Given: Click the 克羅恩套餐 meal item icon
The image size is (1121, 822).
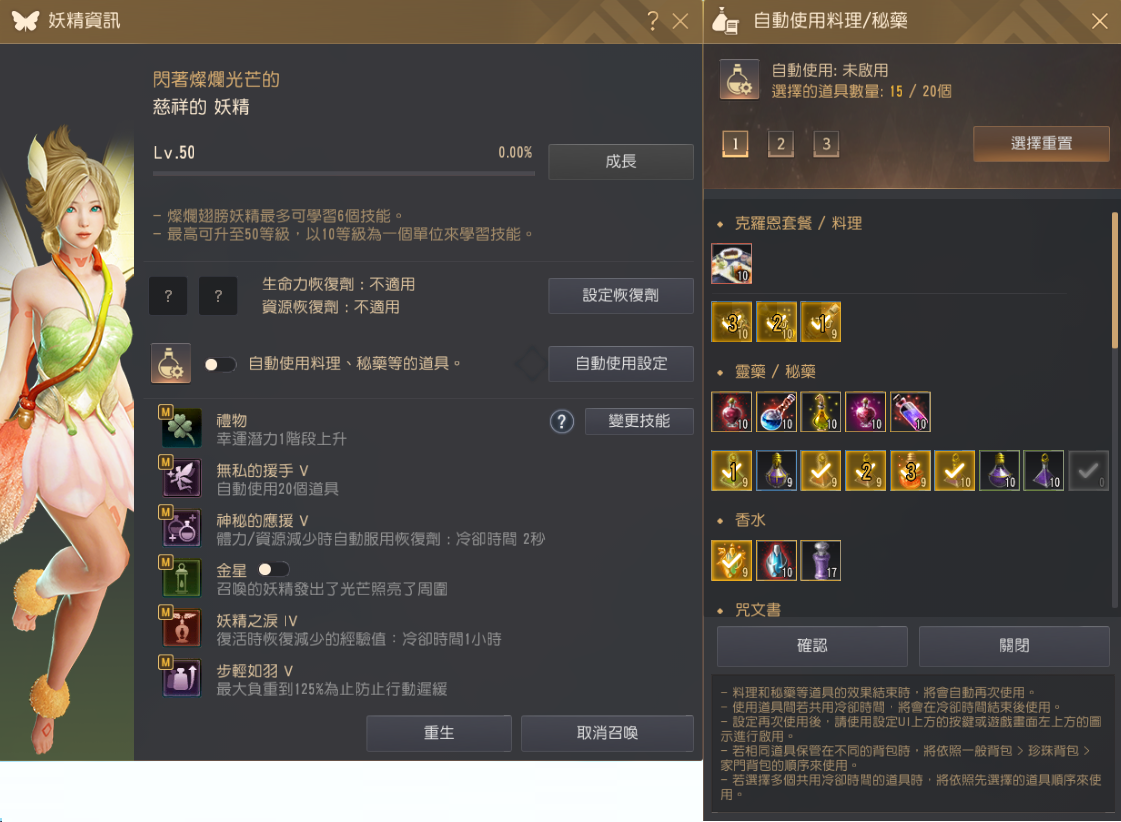Looking at the screenshot, I should click(x=731, y=264).
